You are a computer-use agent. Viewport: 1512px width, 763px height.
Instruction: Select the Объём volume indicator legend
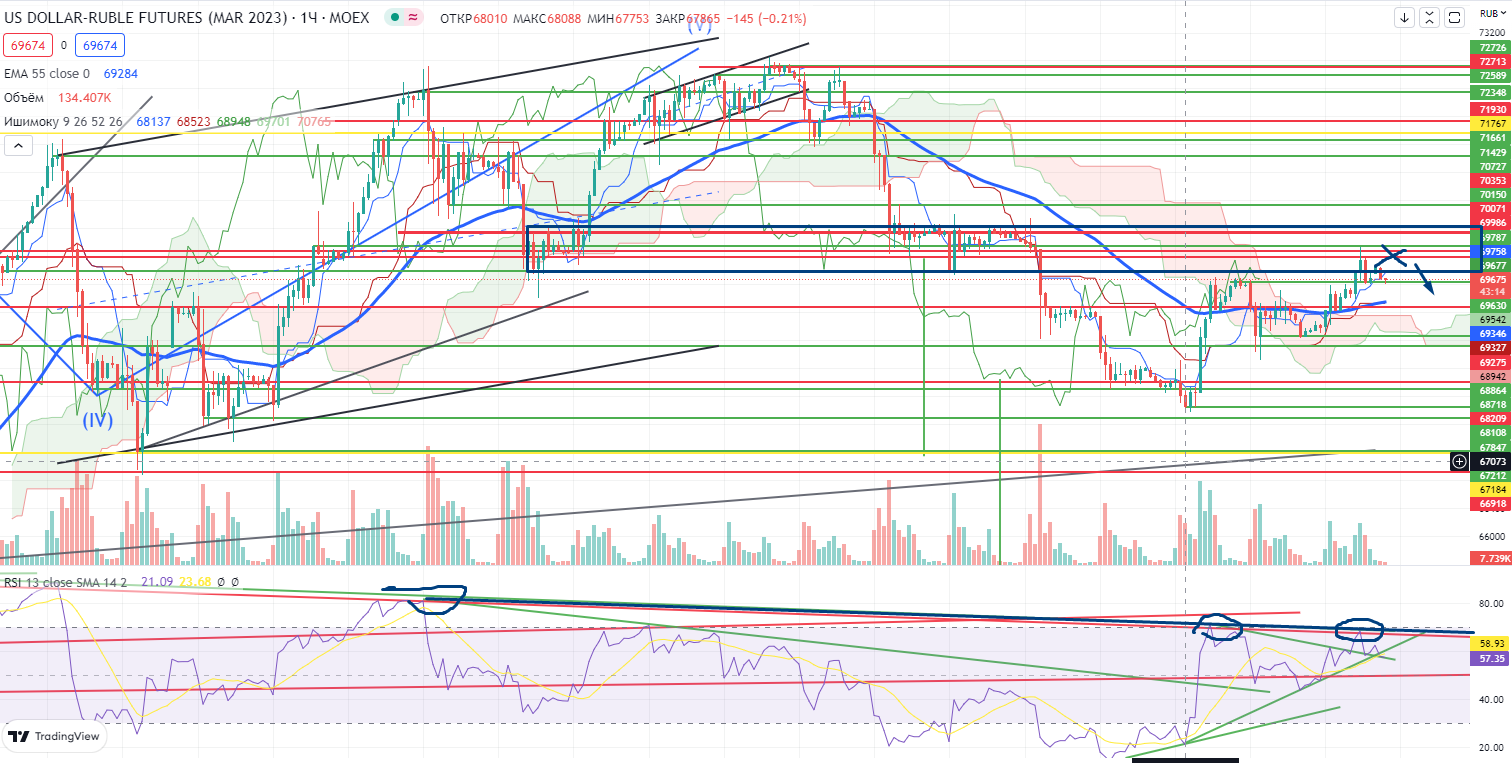(x=27, y=97)
